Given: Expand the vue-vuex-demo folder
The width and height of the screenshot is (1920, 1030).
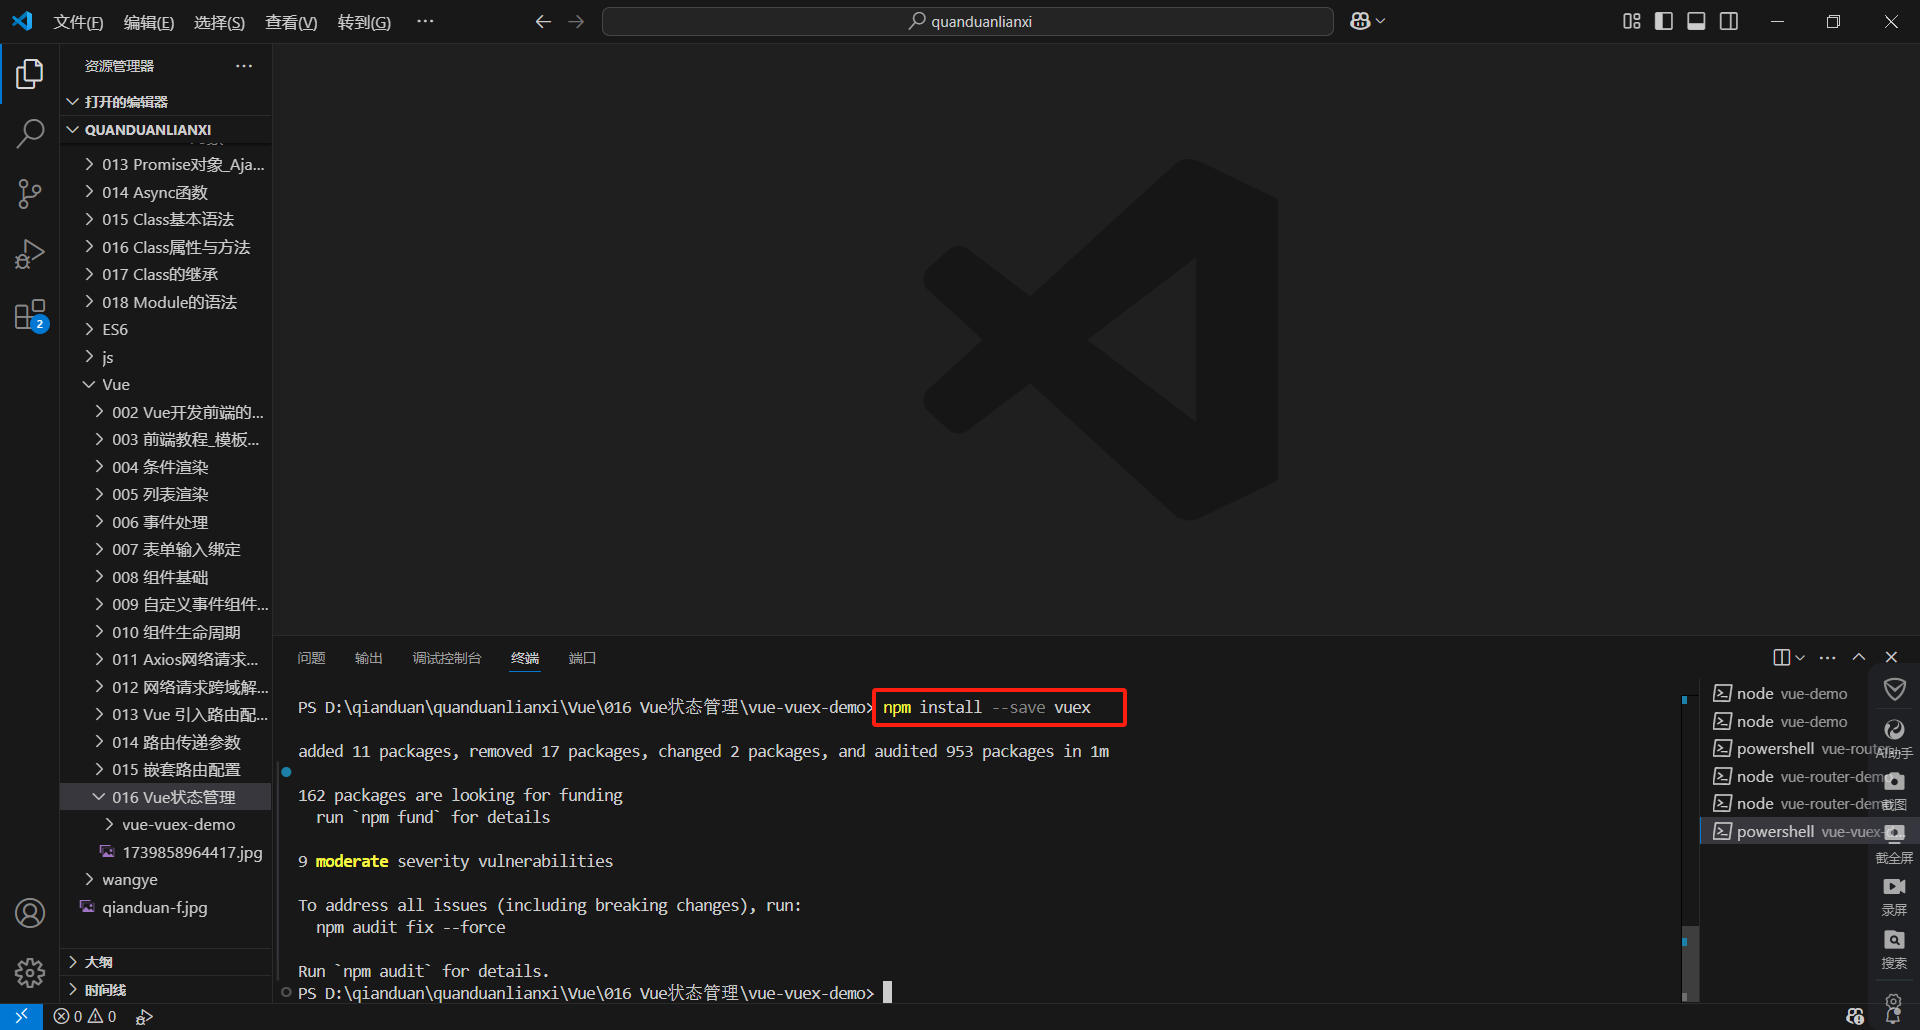Looking at the screenshot, I should [166, 824].
